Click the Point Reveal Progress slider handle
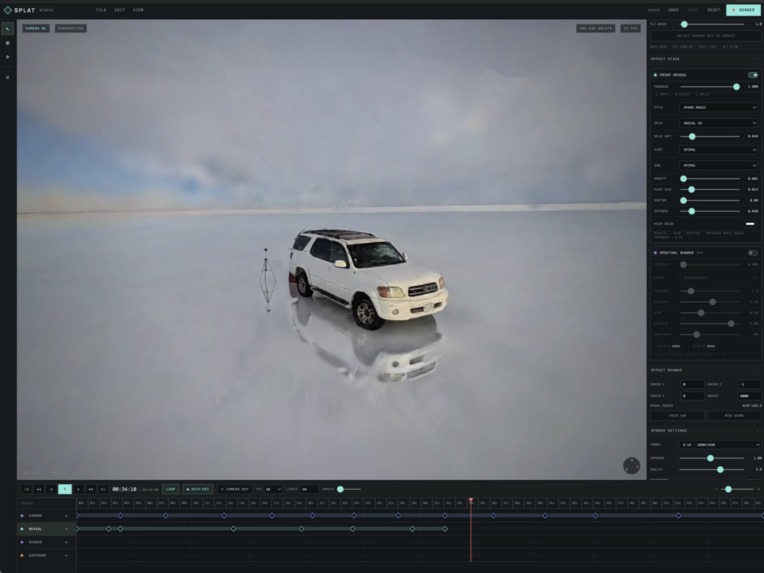The width and height of the screenshot is (764, 573). (736, 87)
